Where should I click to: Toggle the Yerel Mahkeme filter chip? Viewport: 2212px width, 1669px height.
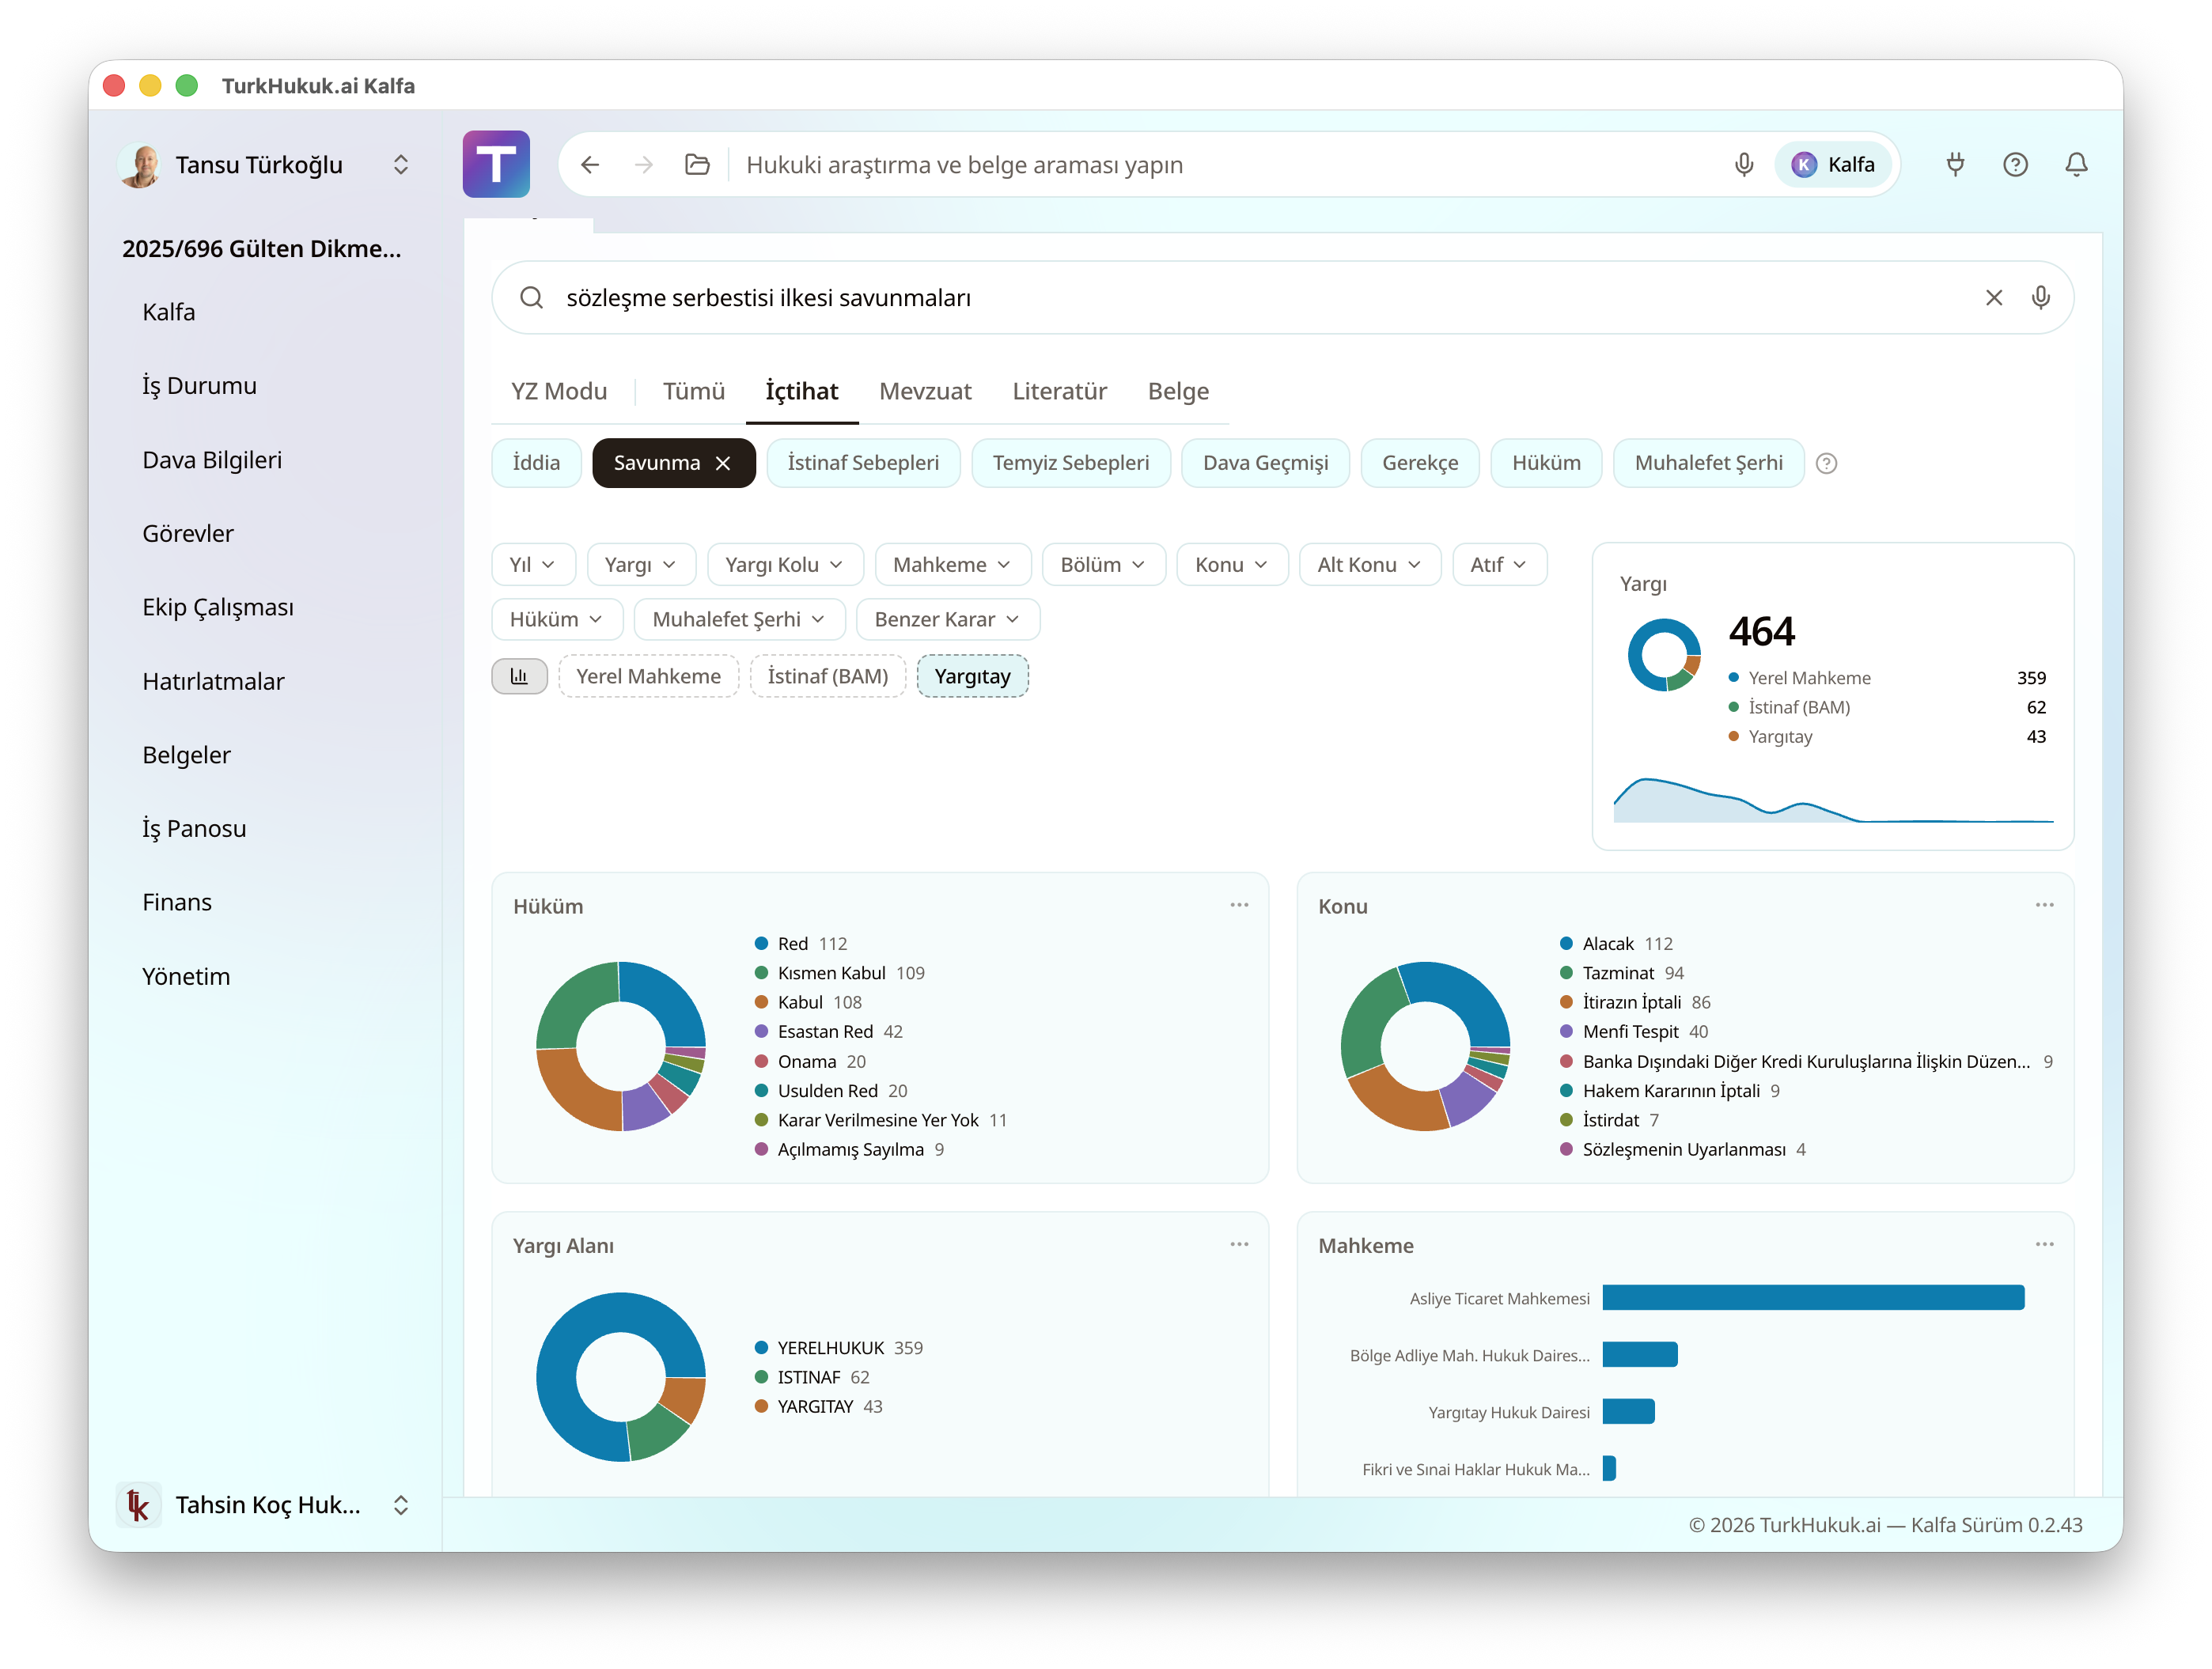click(x=648, y=677)
